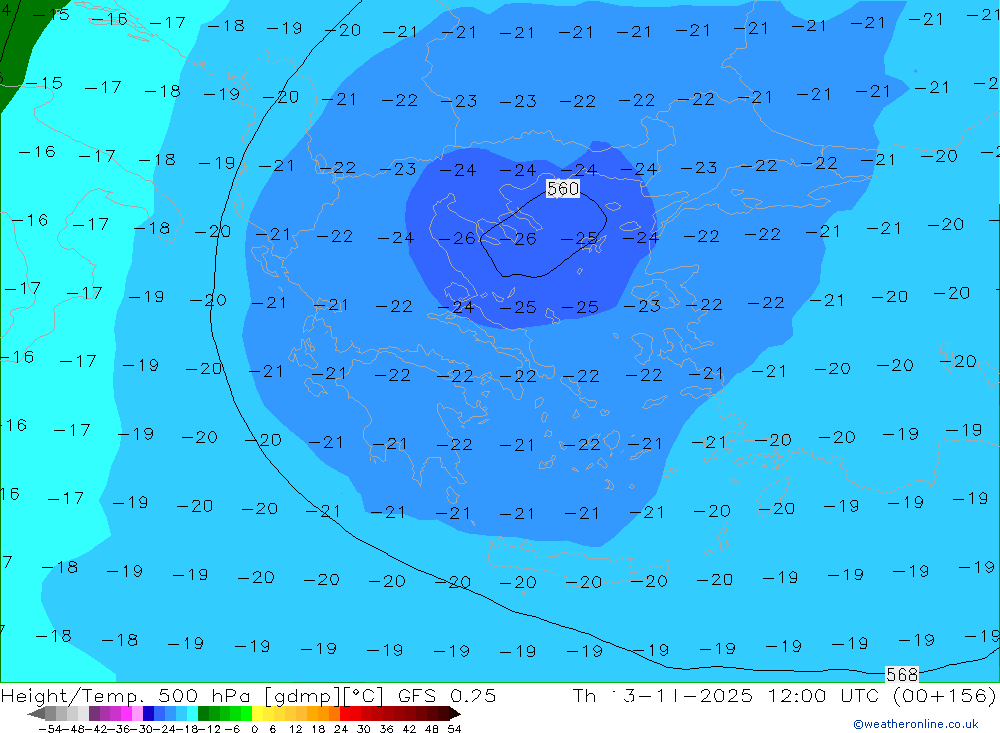Viewport: 1000px width, 733px height.
Task: Pick the dark purple legend swatch
Action: (94, 714)
